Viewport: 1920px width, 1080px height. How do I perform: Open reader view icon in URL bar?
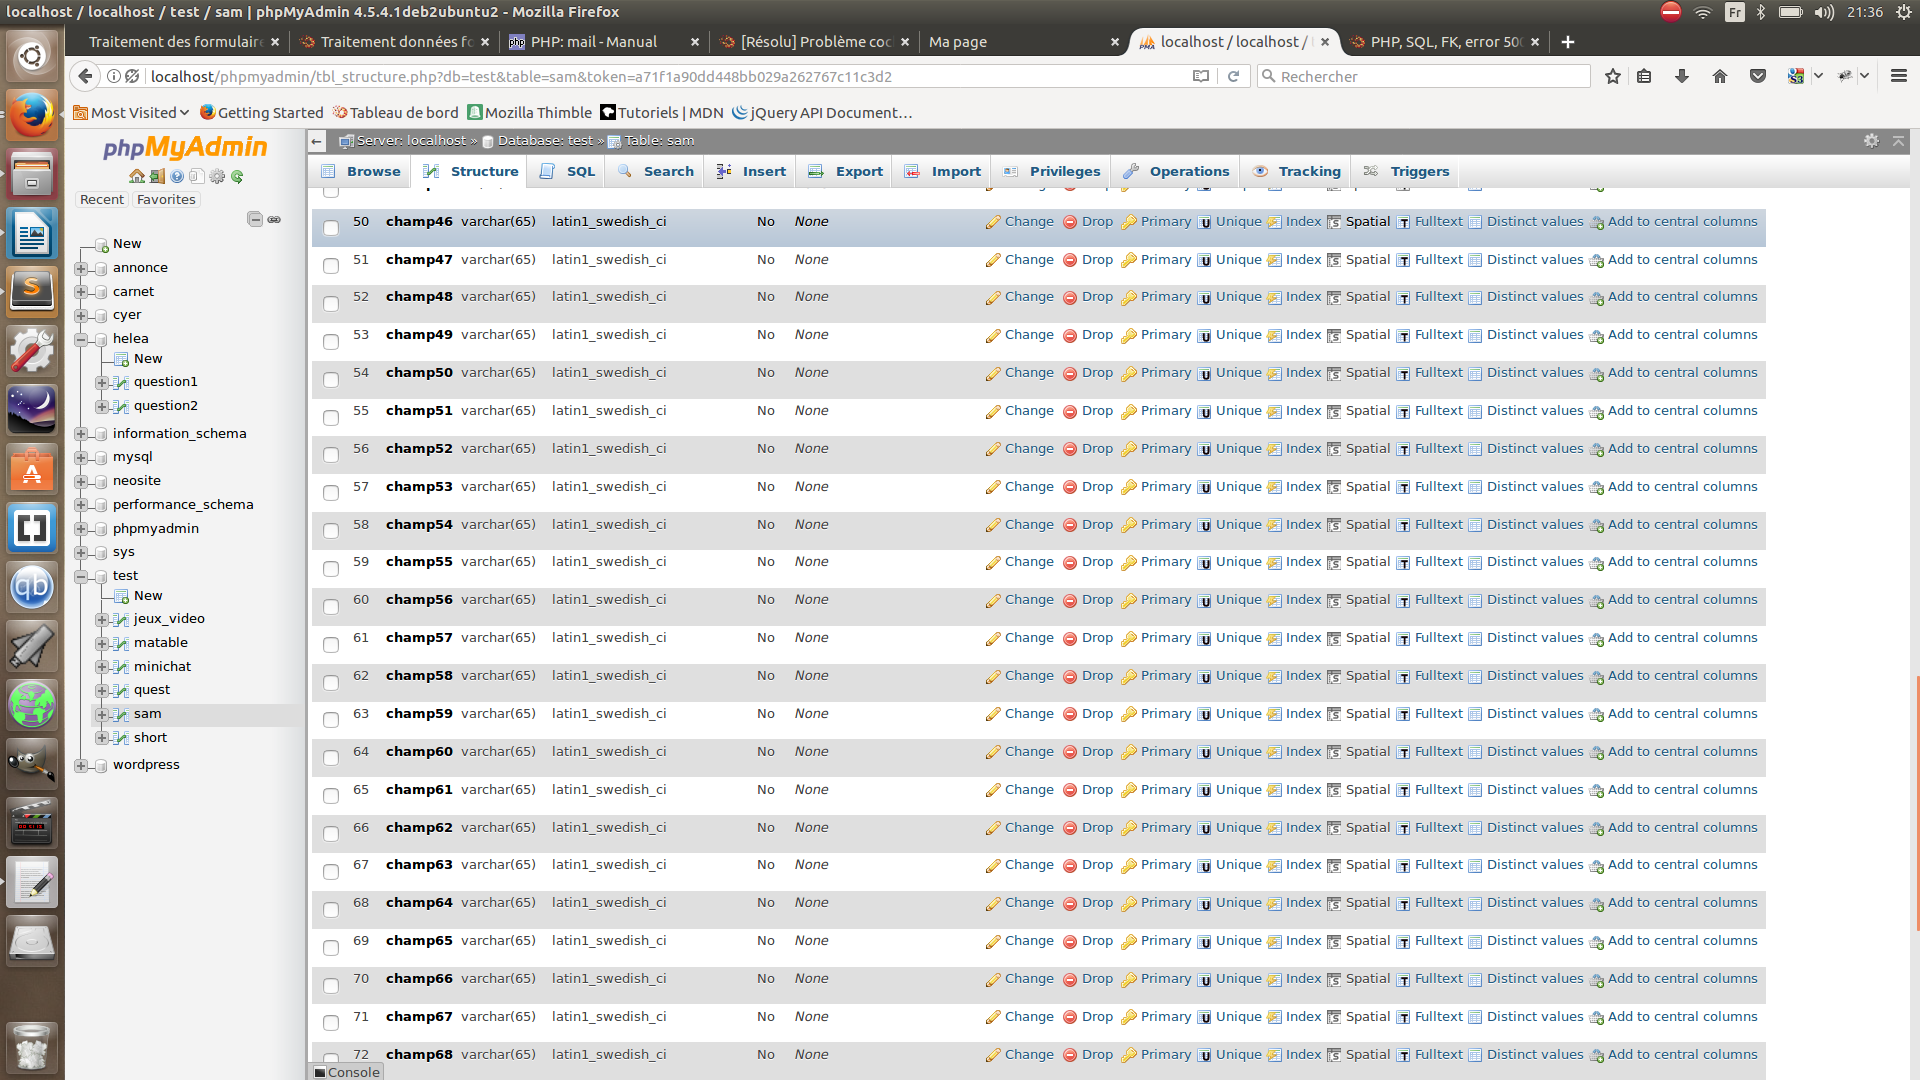(1201, 77)
